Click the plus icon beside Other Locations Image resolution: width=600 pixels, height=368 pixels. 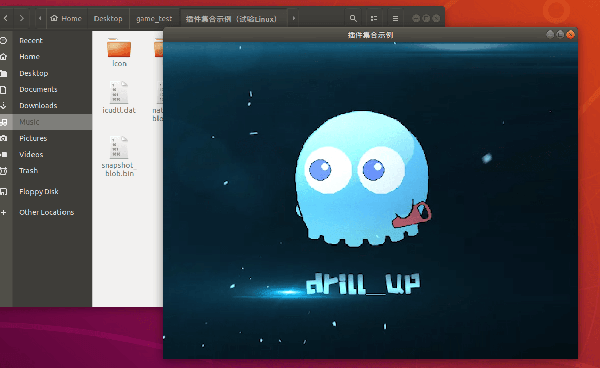[3, 212]
